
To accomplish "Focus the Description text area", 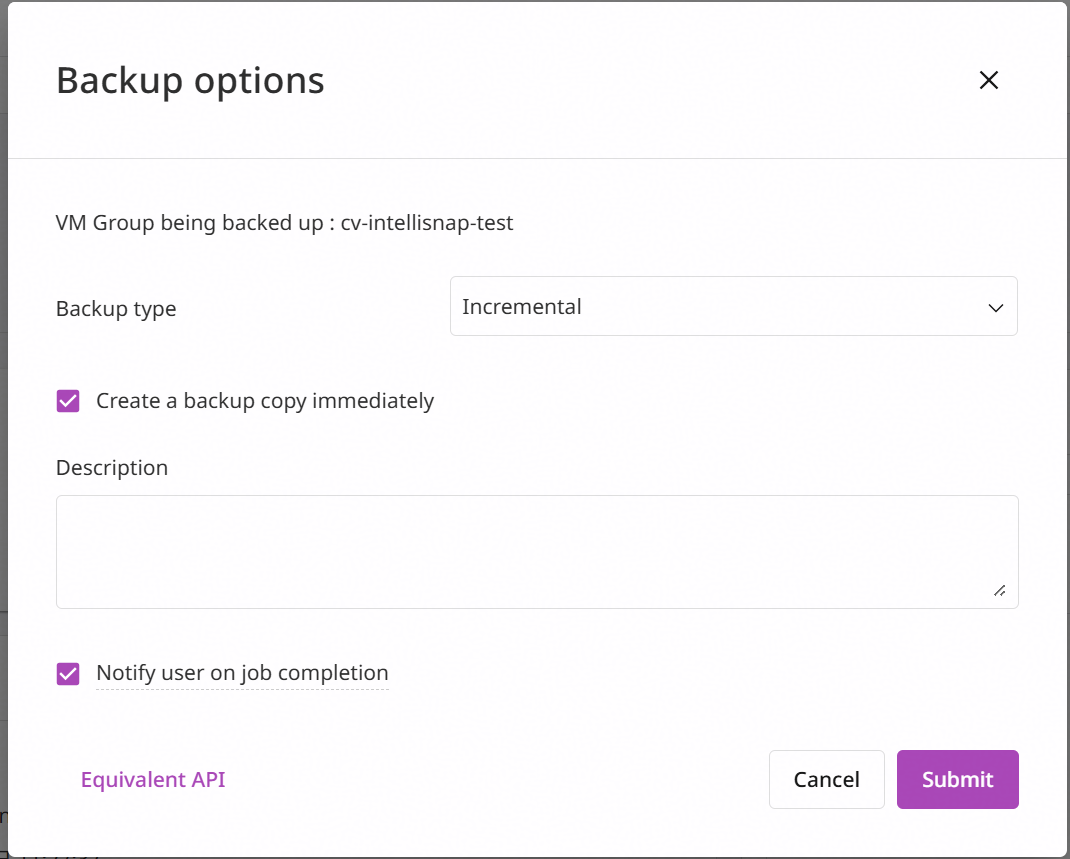I will point(537,552).
